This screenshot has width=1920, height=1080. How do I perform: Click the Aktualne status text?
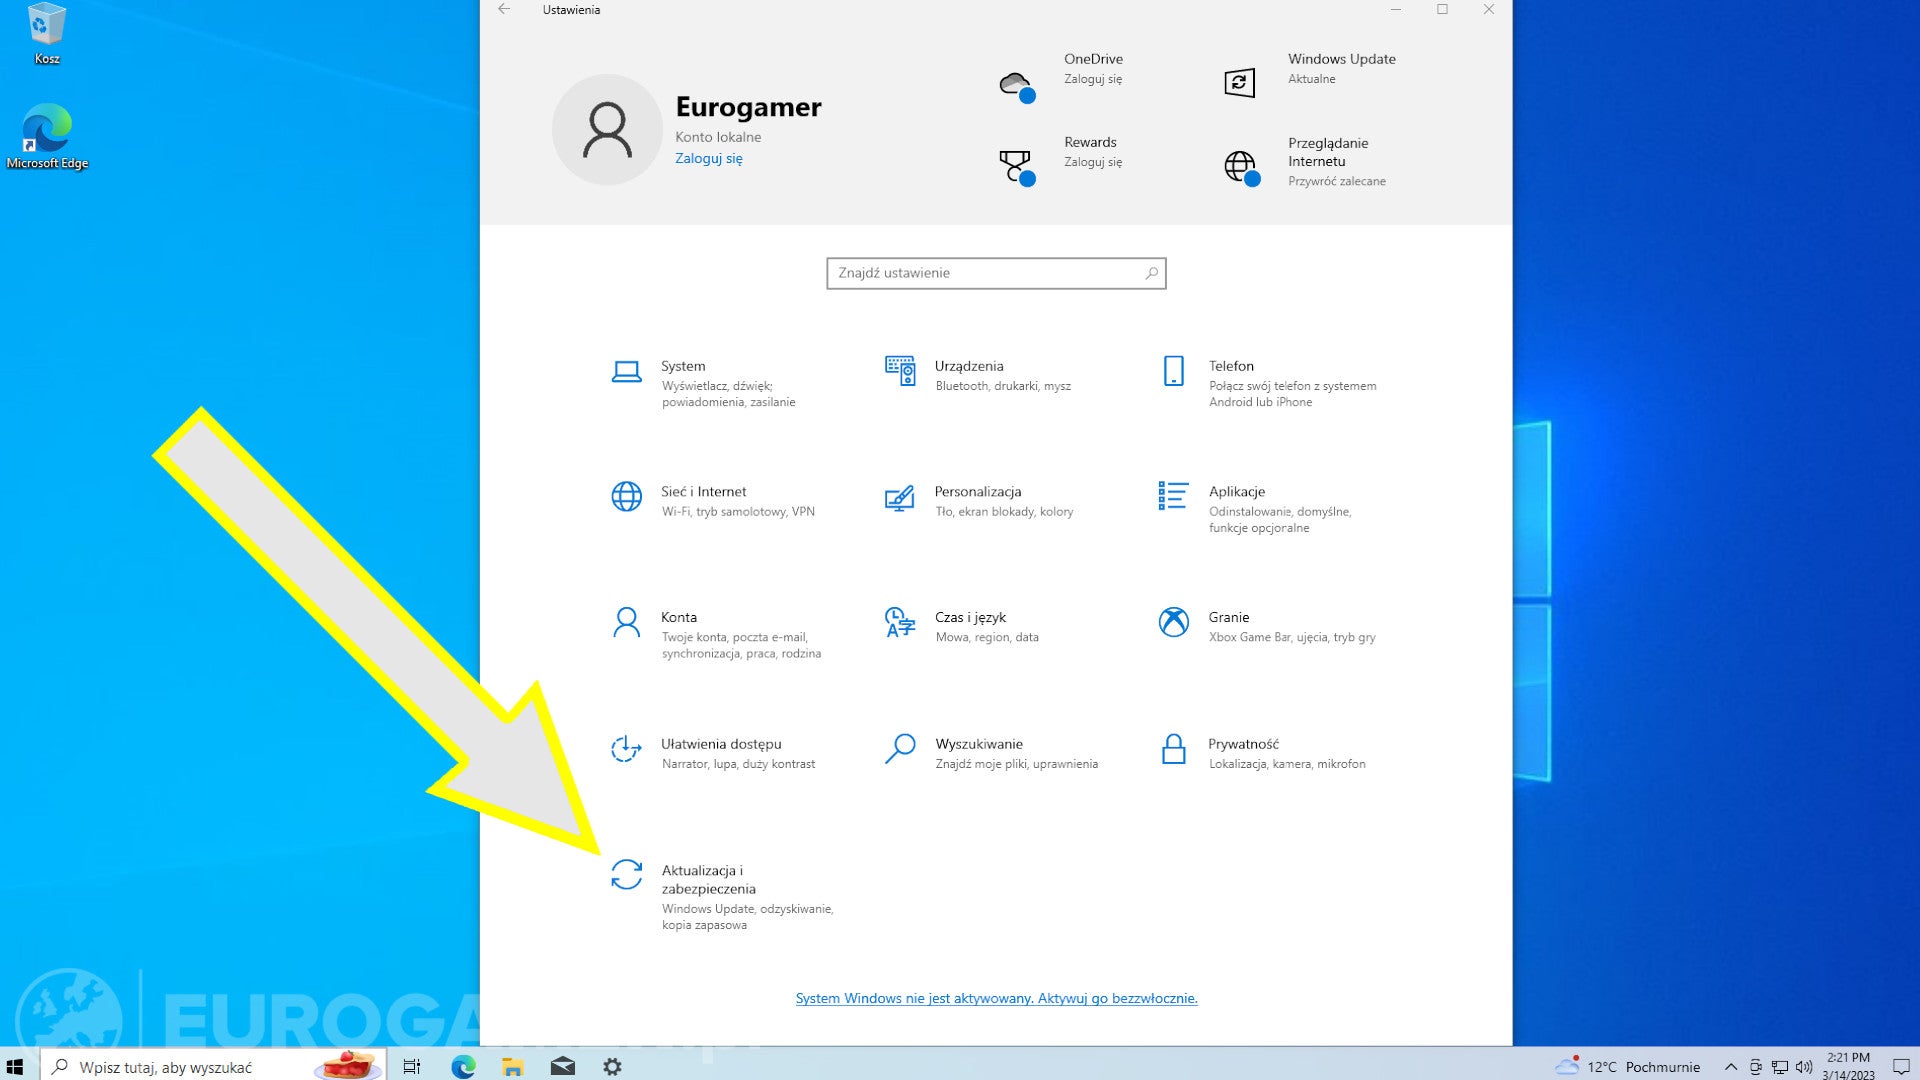[x=1311, y=79]
